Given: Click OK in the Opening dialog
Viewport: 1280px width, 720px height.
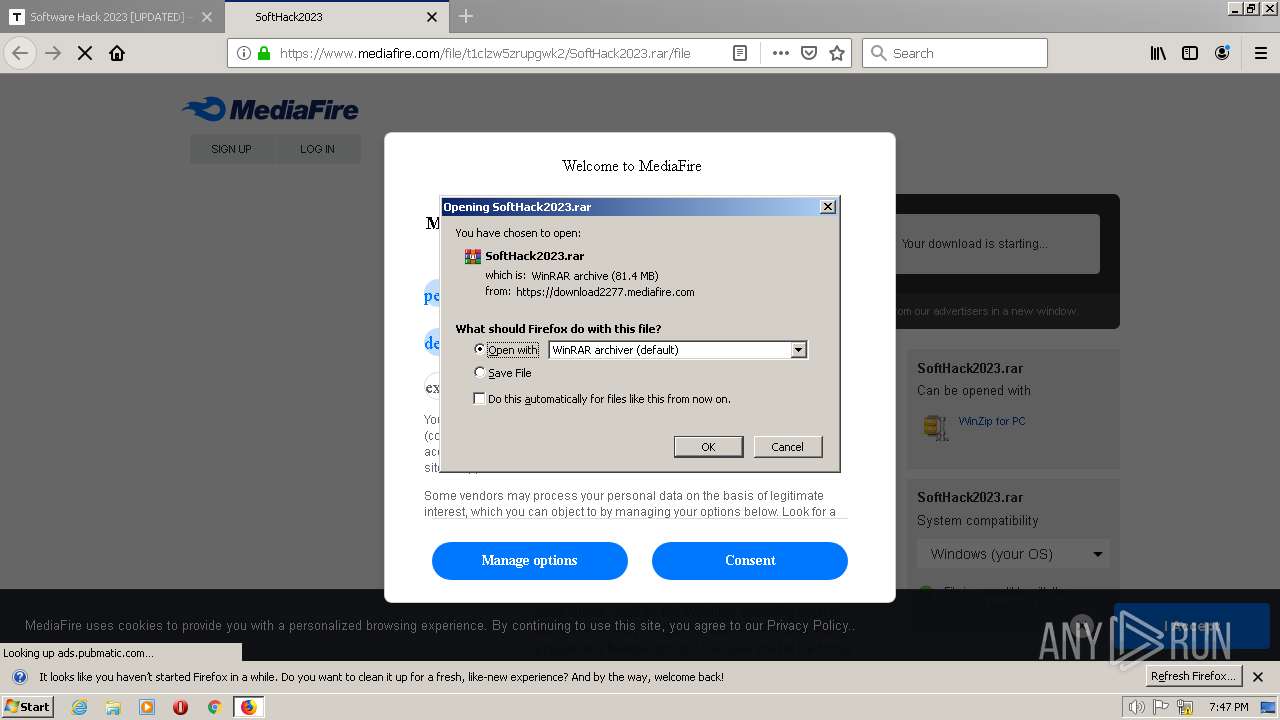Looking at the screenshot, I should [708, 446].
